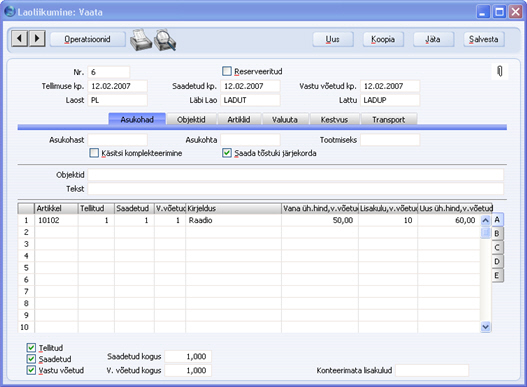Image resolution: width=527 pixels, height=387 pixels.
Task: Switch to the Asukohad tab
Action: 137,119
